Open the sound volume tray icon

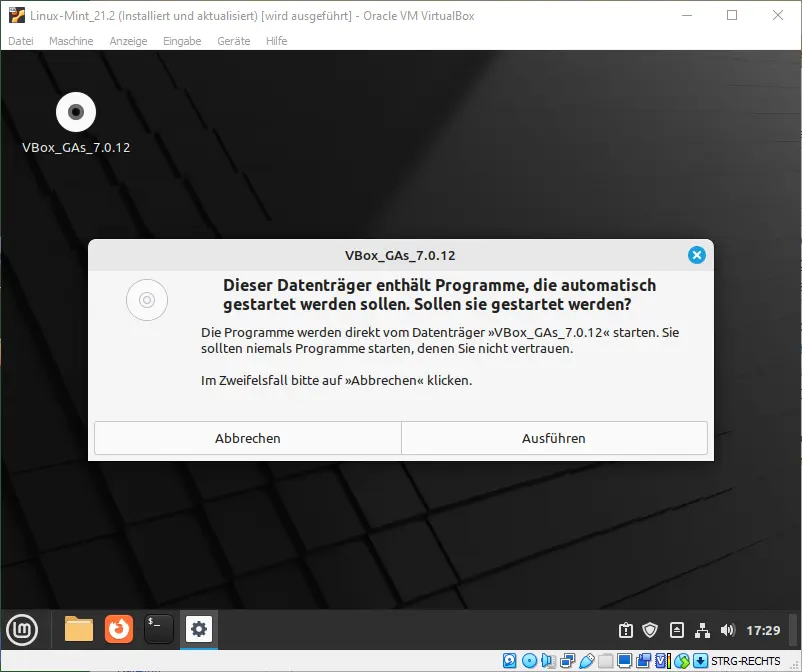pos(727,630)
